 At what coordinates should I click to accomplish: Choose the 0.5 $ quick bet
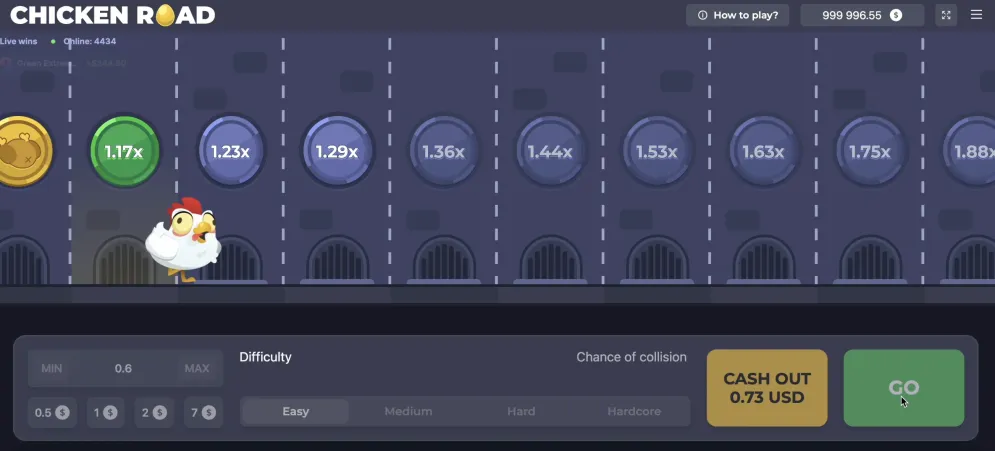coord(52,413)
